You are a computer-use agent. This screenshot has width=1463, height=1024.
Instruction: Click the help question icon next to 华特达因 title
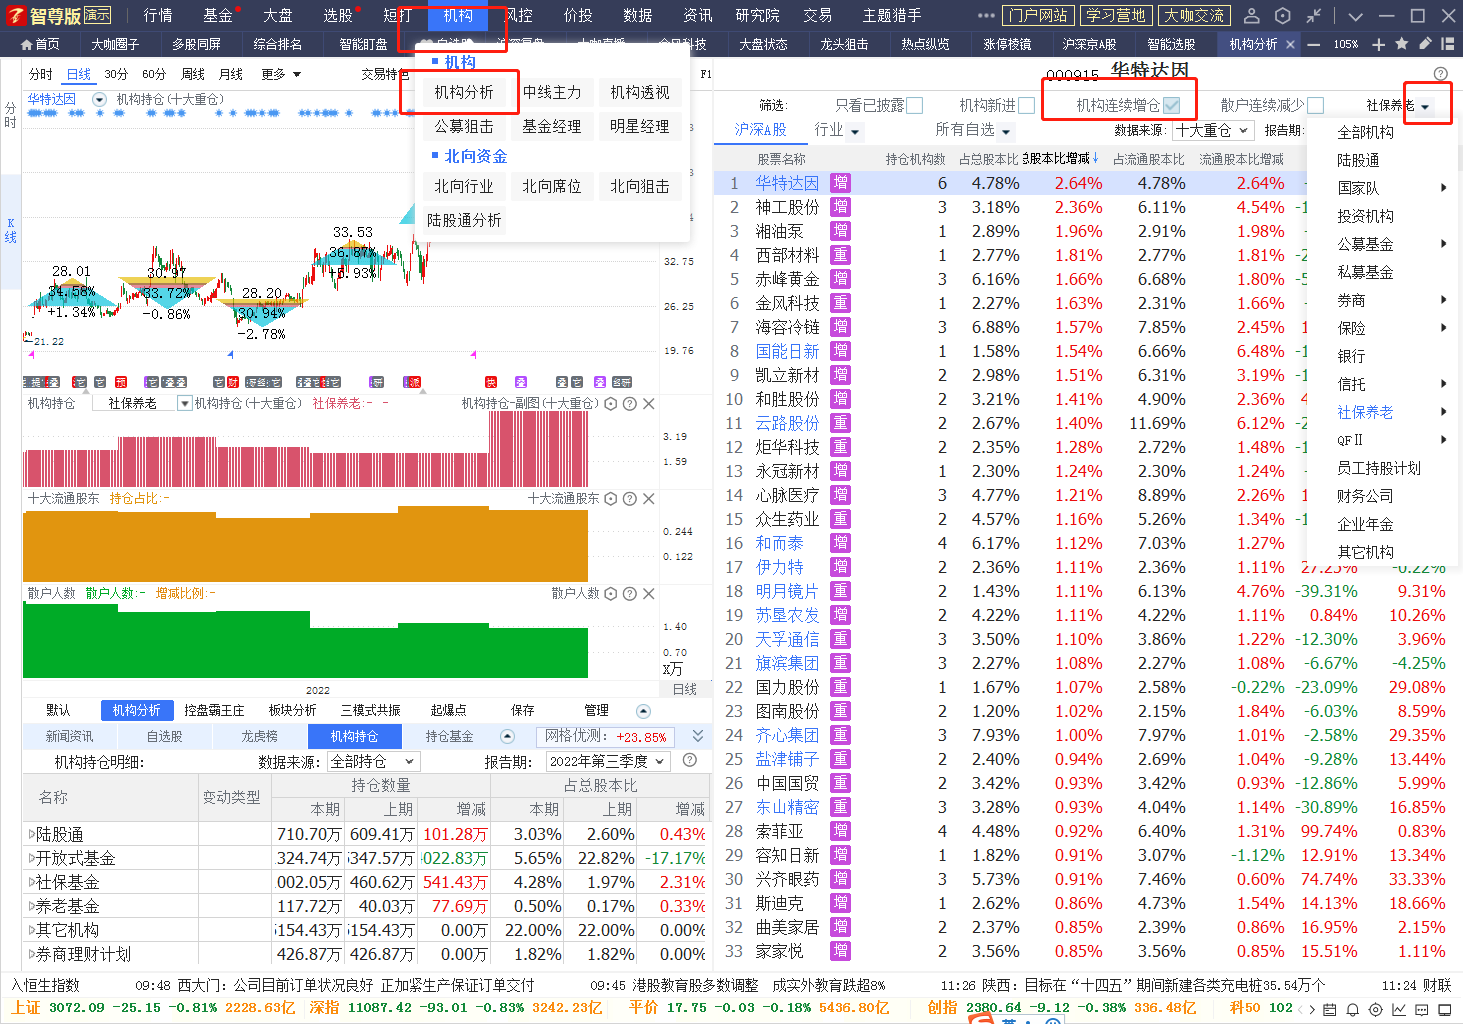coord(1440,74)
